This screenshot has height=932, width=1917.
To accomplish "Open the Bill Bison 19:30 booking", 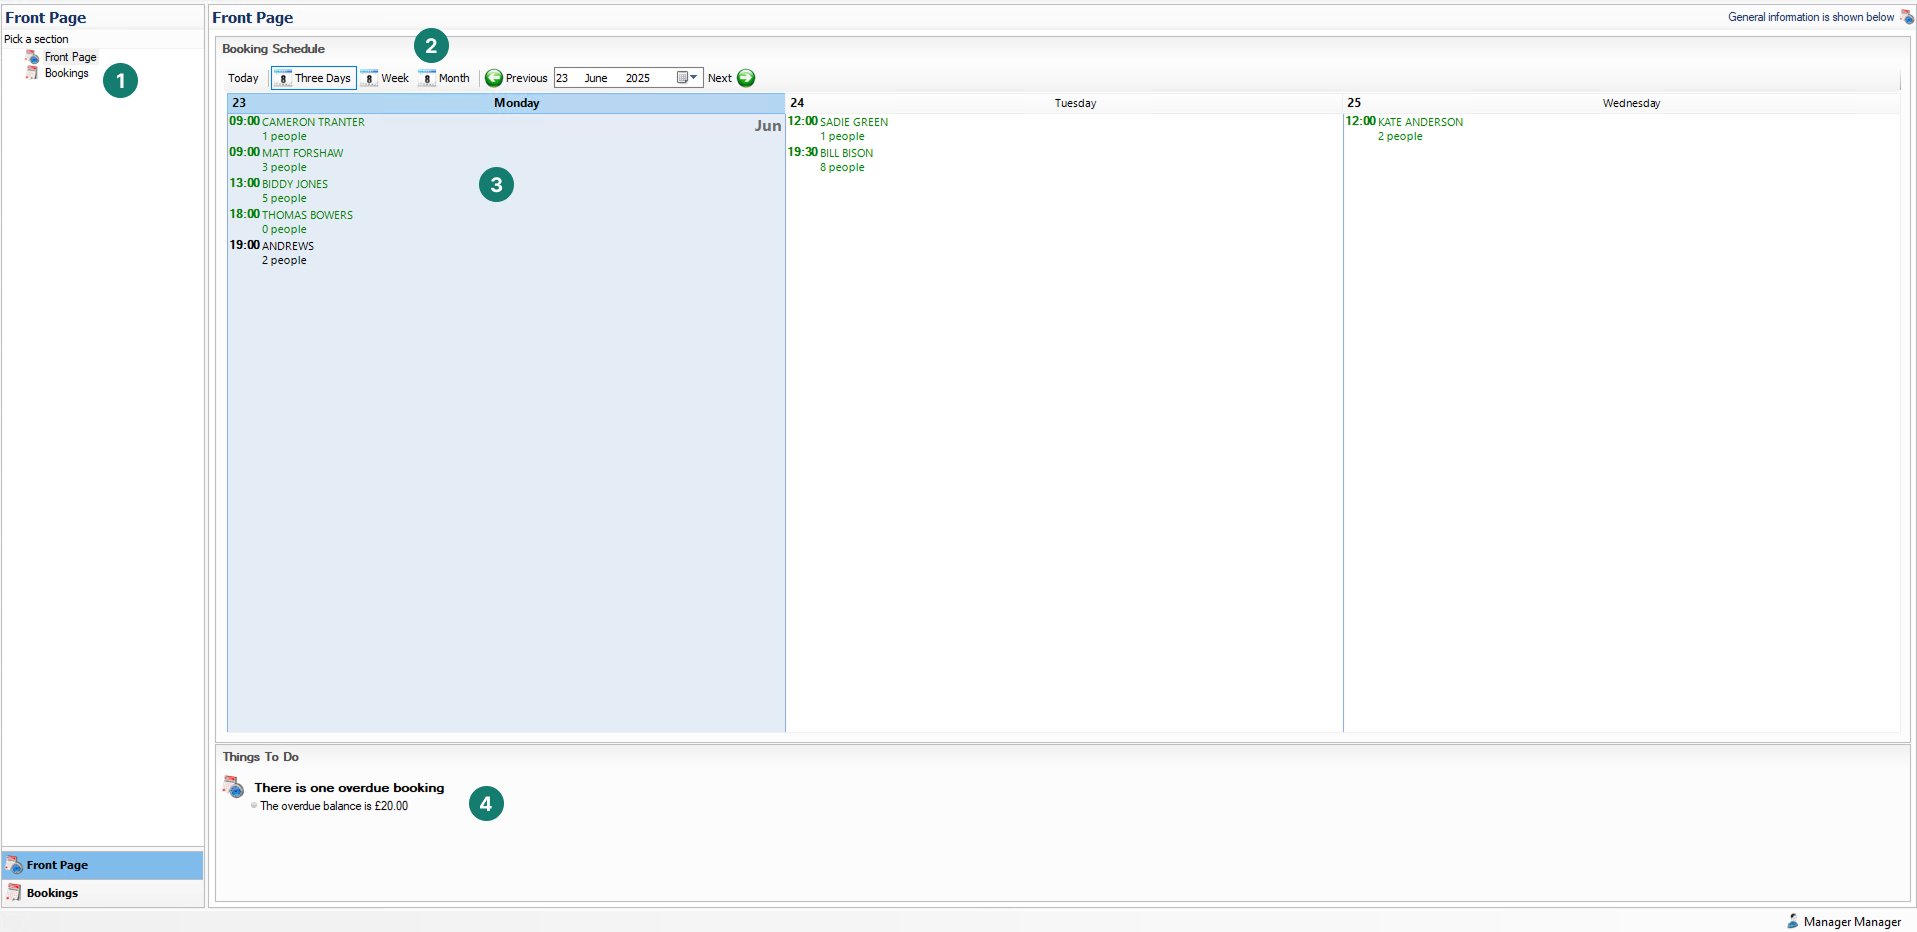I will (846, 153).
